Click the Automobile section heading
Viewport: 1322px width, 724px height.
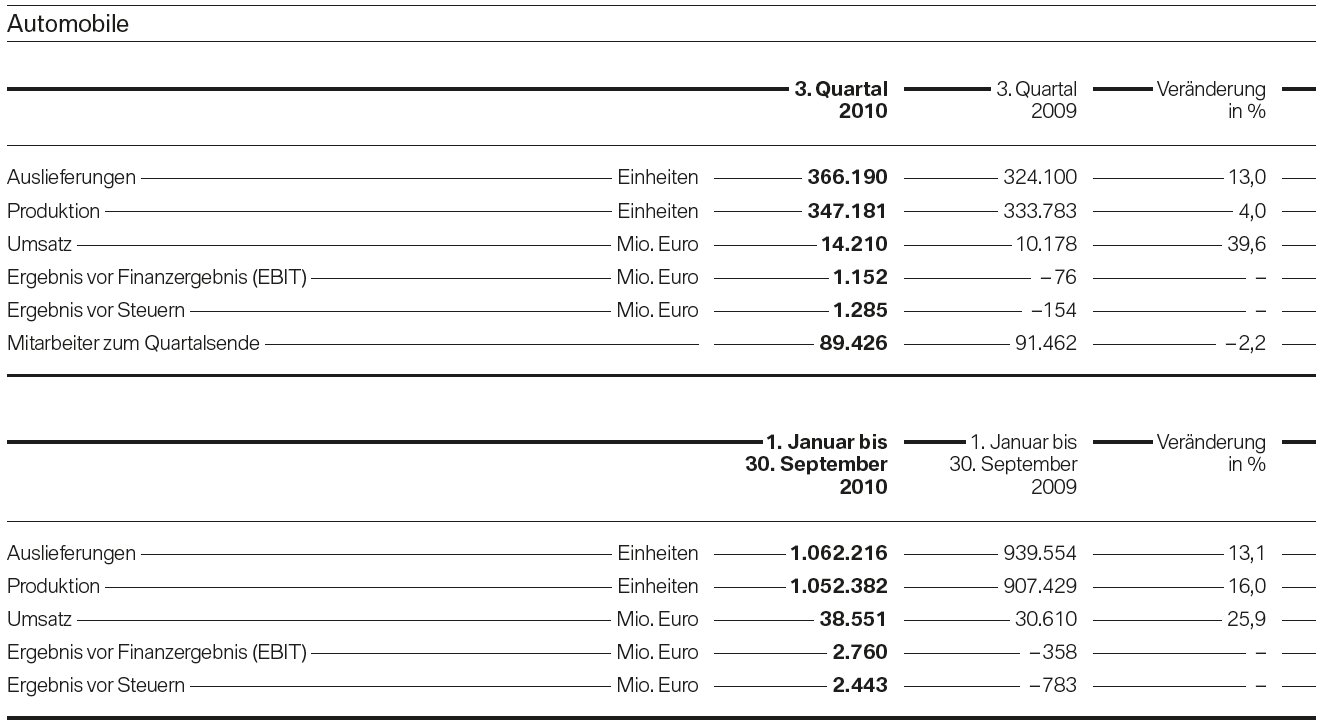(68, 25)
